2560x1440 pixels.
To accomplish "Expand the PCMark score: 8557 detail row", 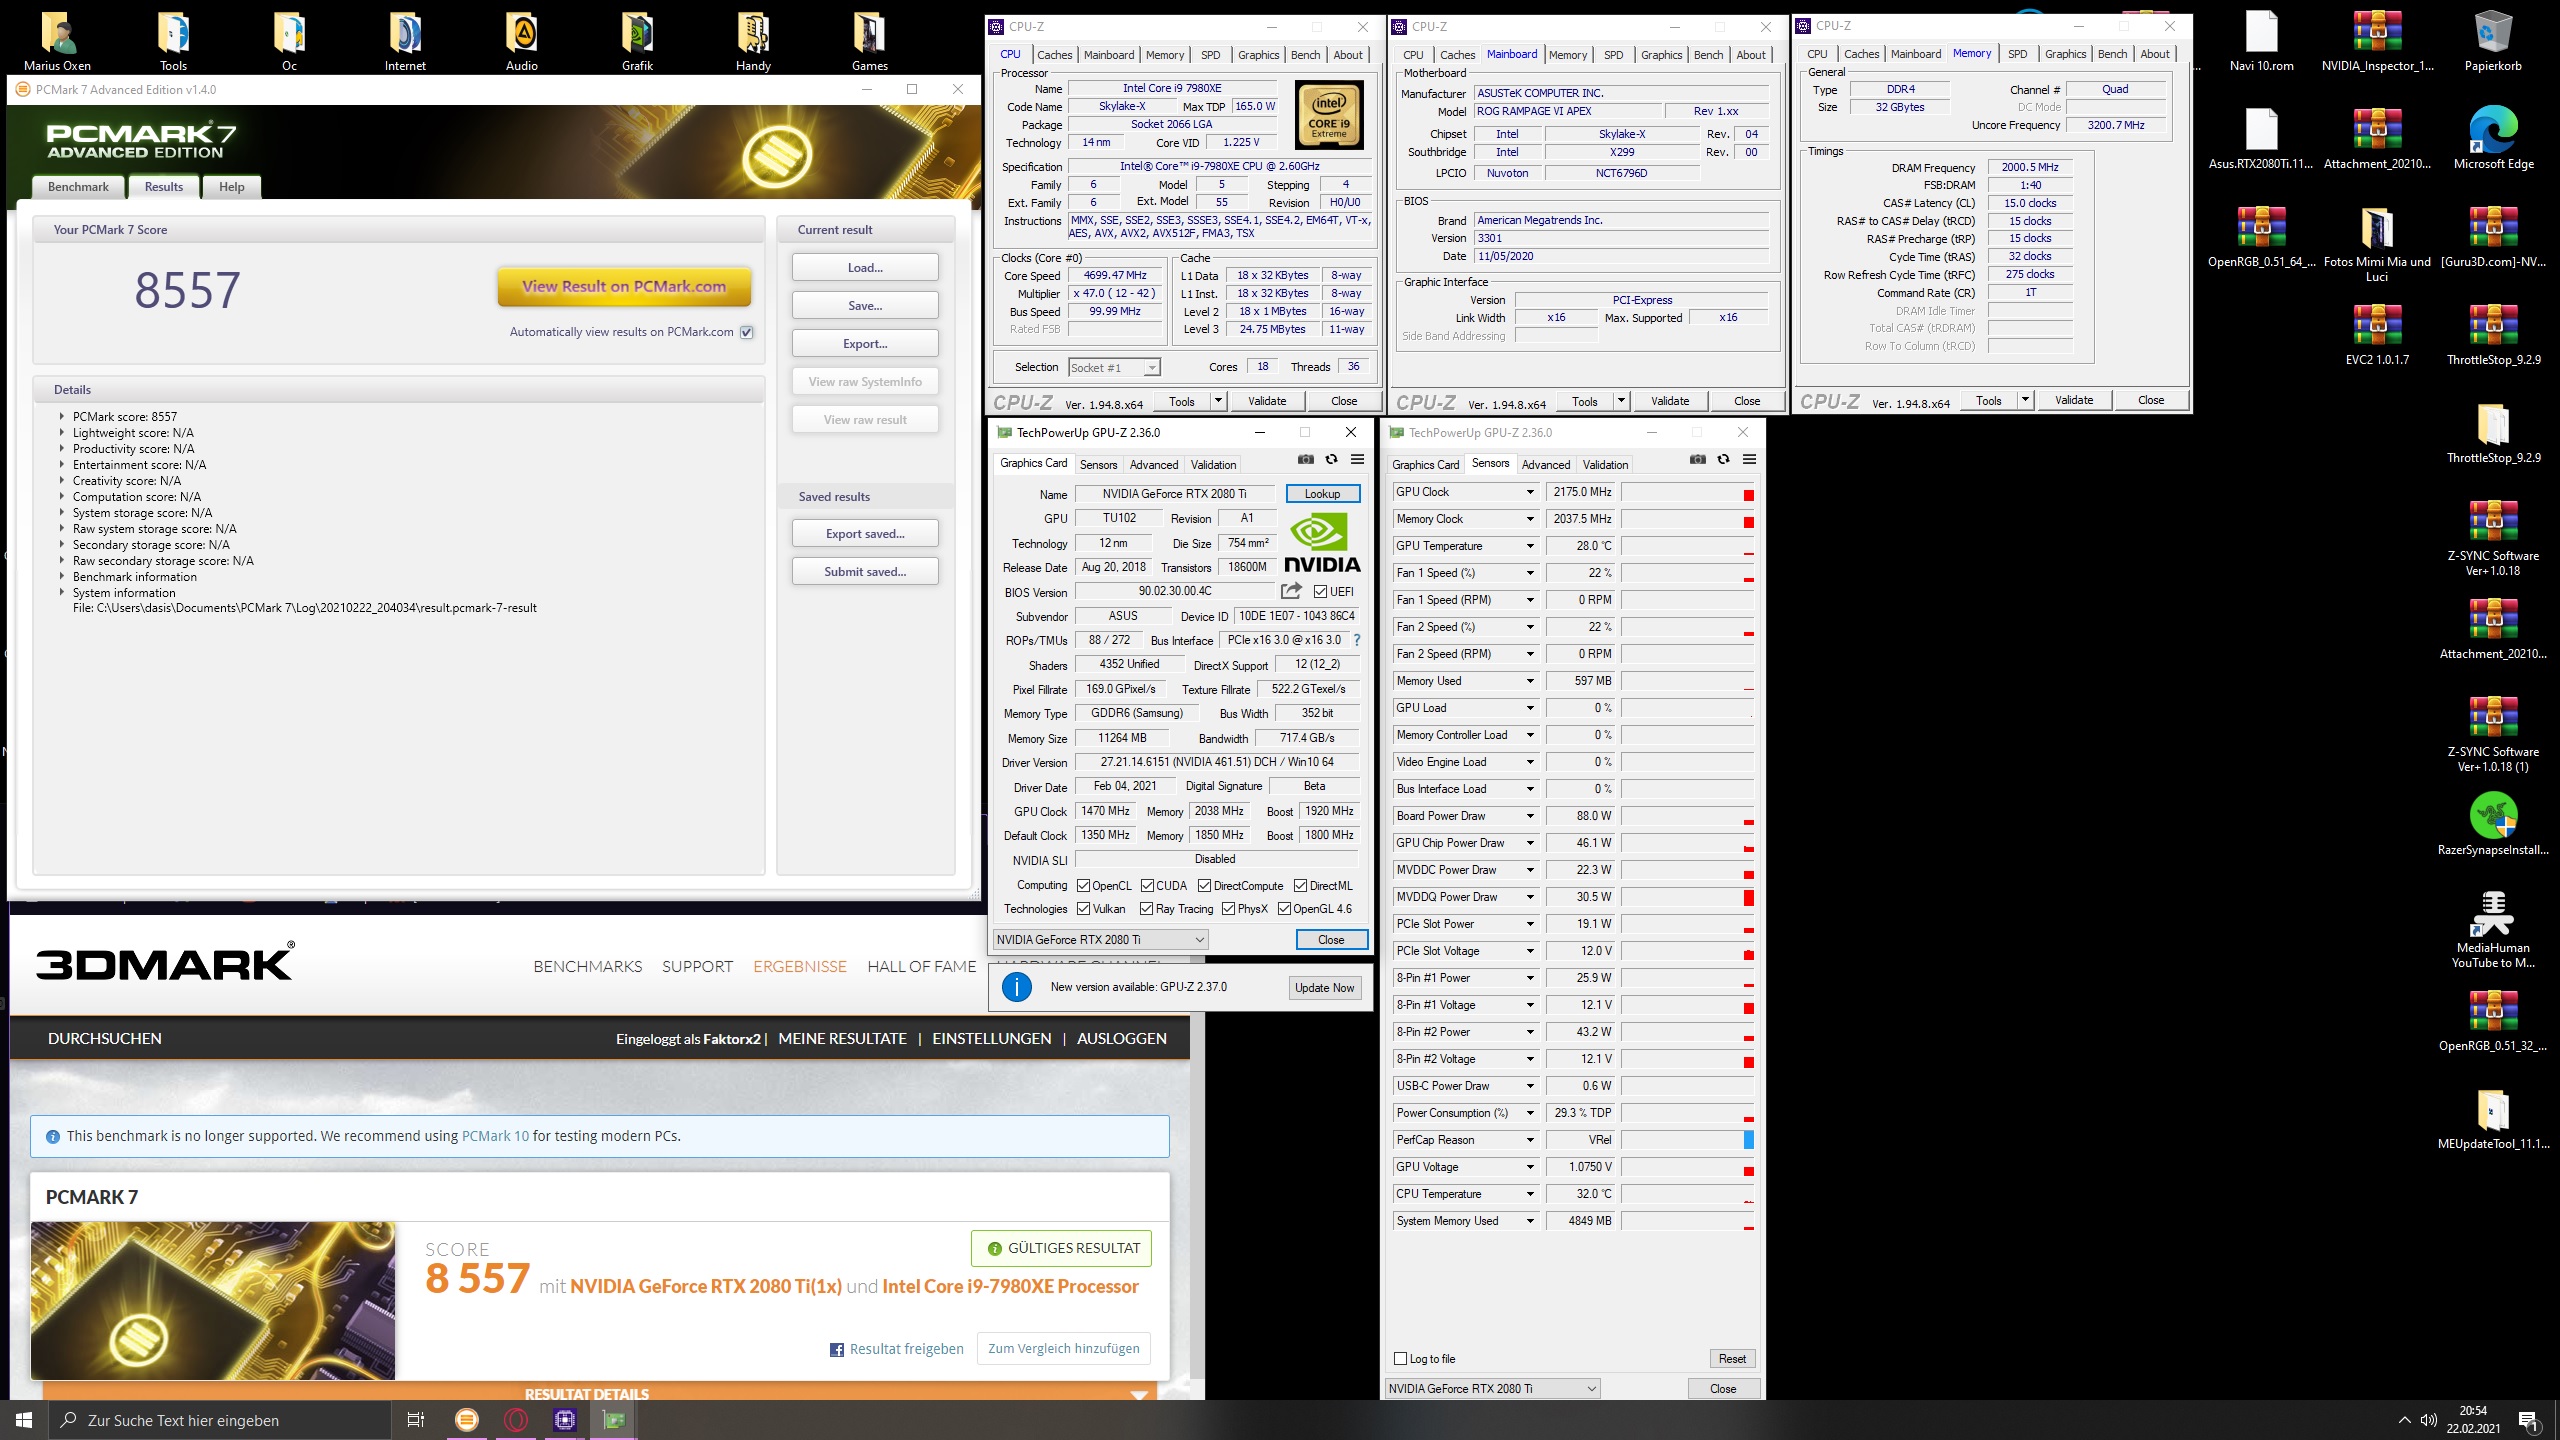I will 61,416.
